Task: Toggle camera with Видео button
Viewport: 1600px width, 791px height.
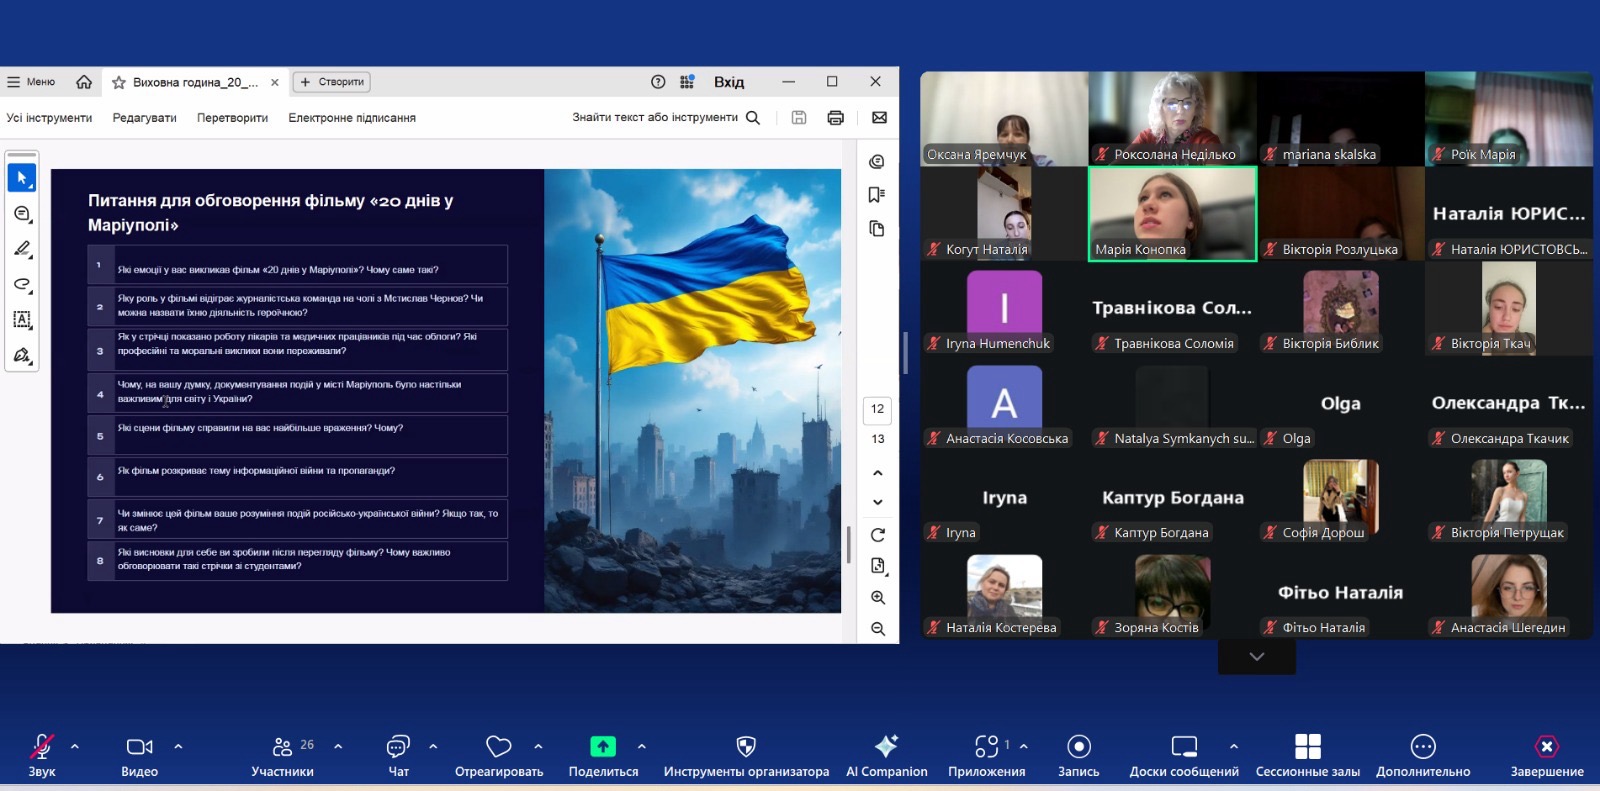Action: 139,747
